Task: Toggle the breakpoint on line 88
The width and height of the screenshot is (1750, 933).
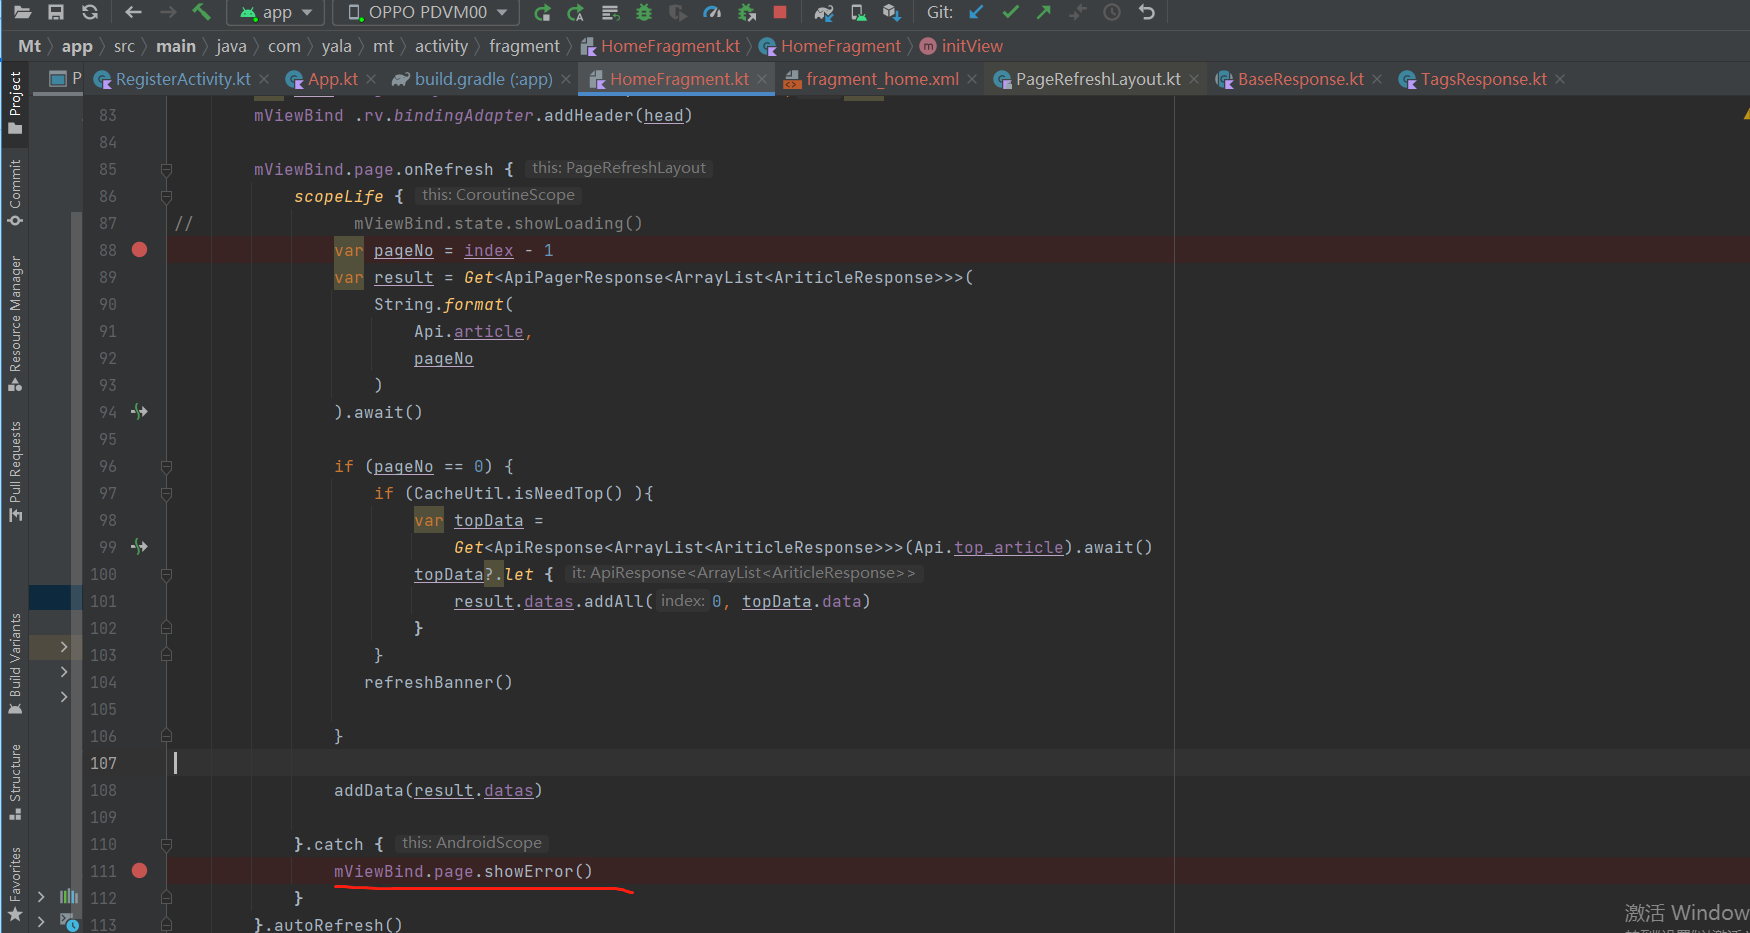Action: (139, 250)
